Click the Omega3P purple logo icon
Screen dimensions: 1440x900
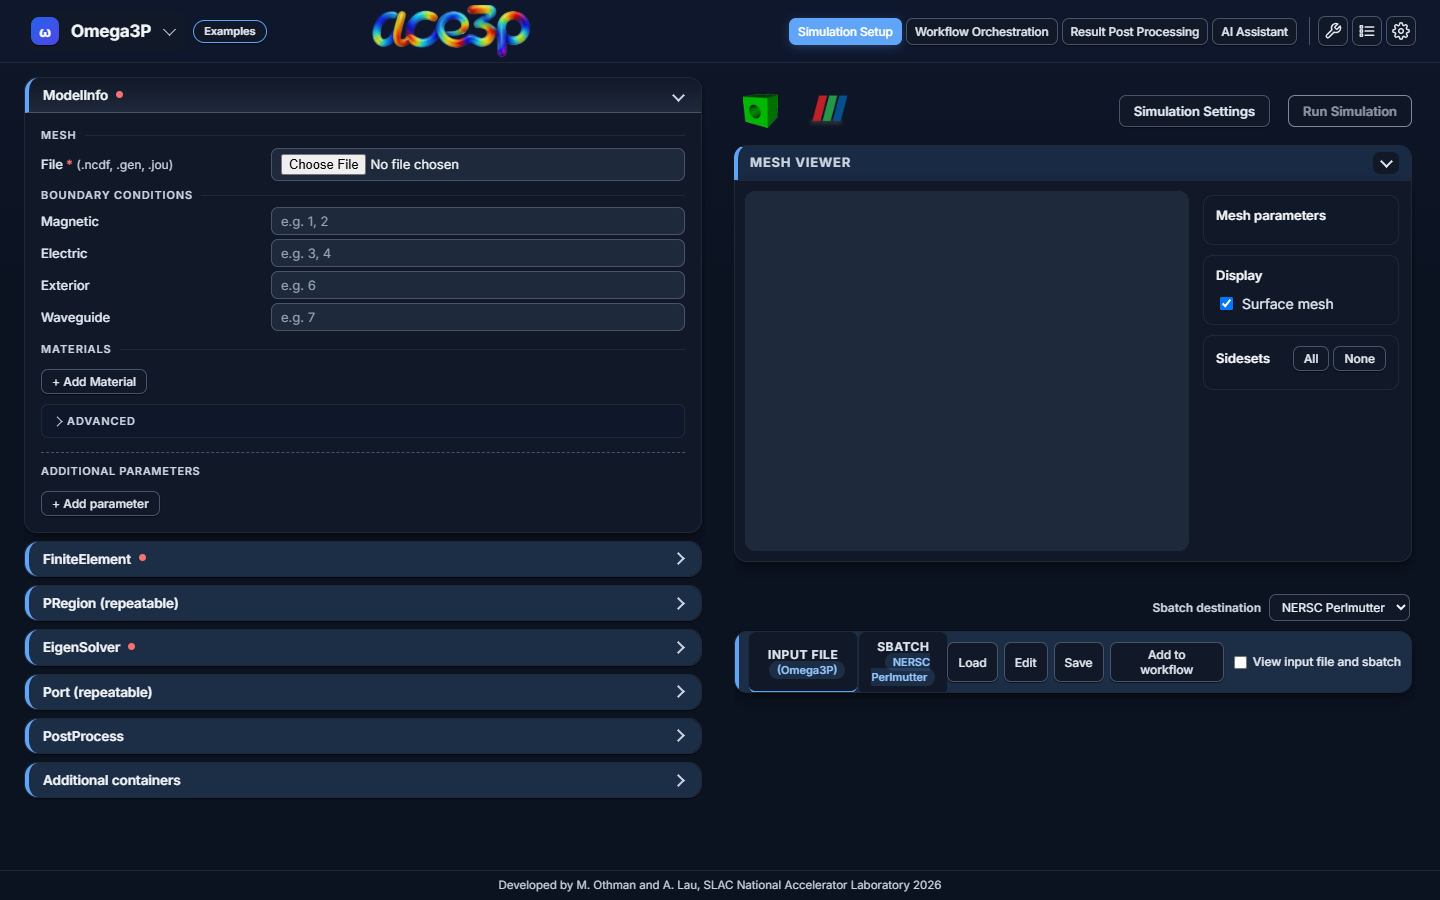(45, 32)
